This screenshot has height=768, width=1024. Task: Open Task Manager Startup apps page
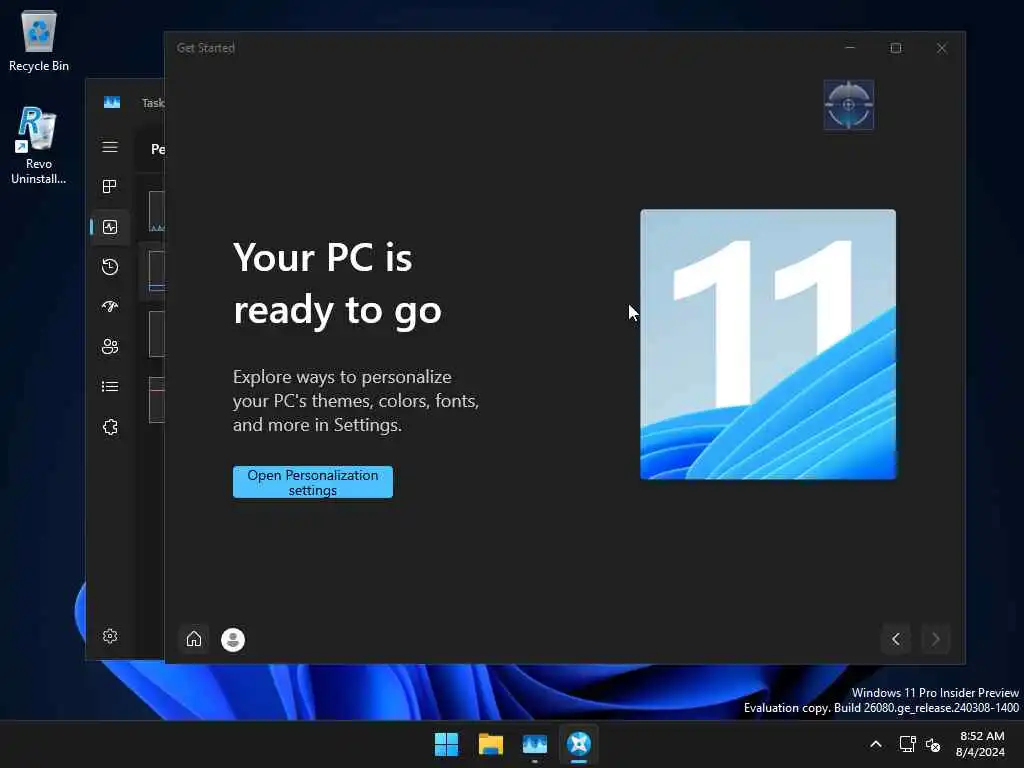[110, 306]
